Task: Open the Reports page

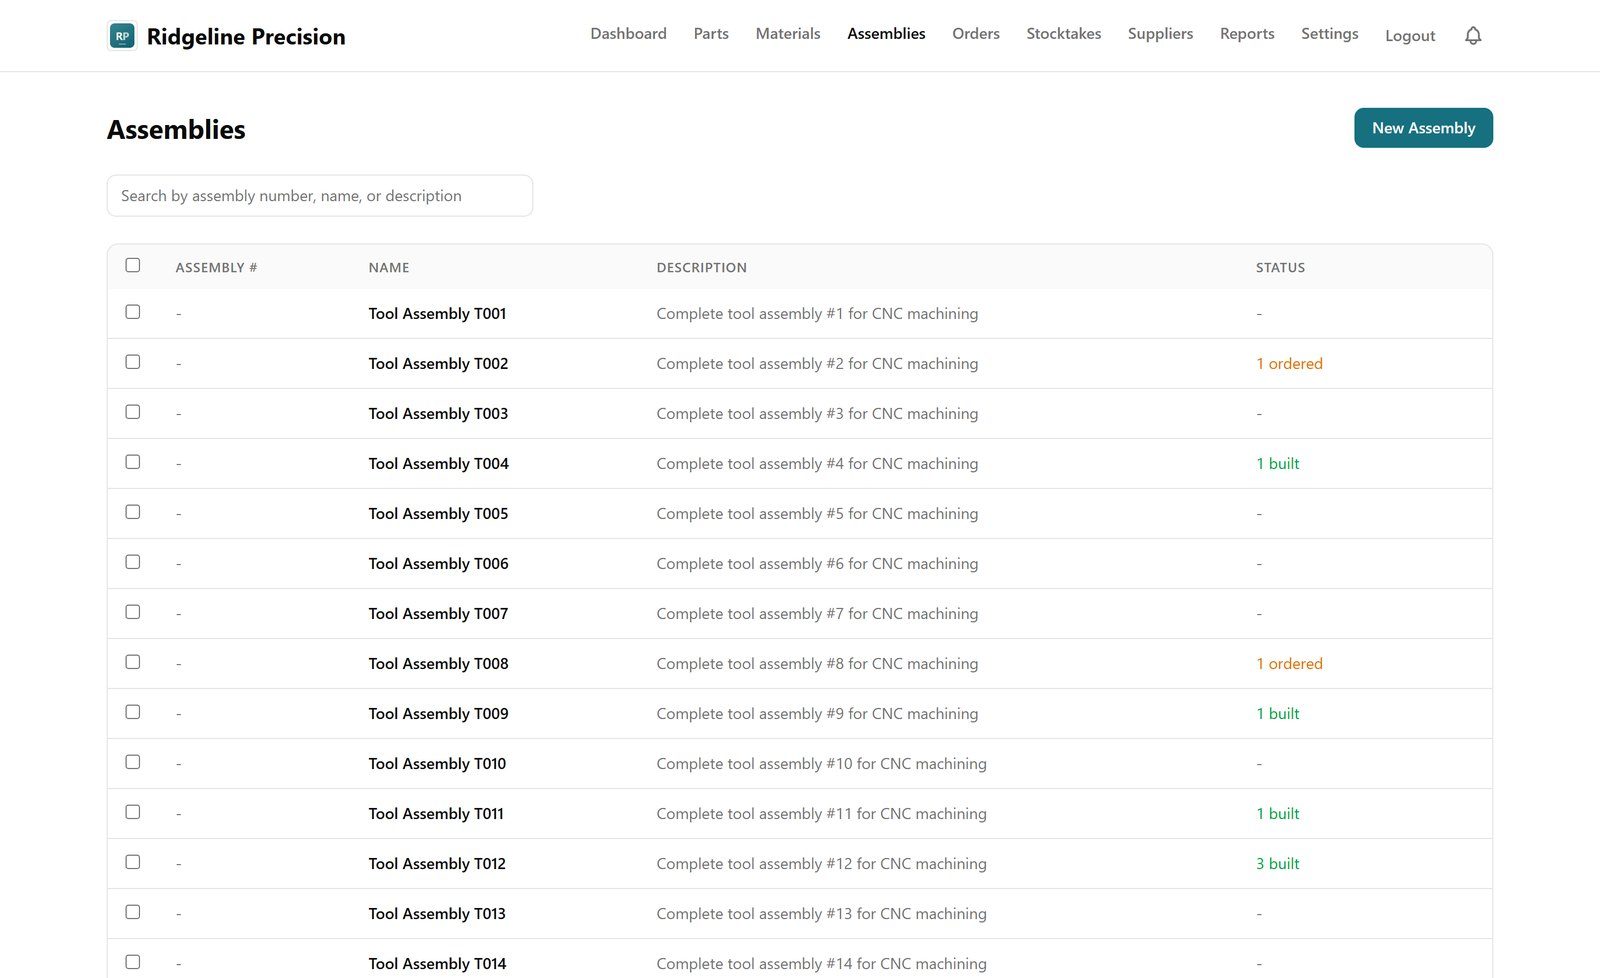Action: pos(1247,34)
